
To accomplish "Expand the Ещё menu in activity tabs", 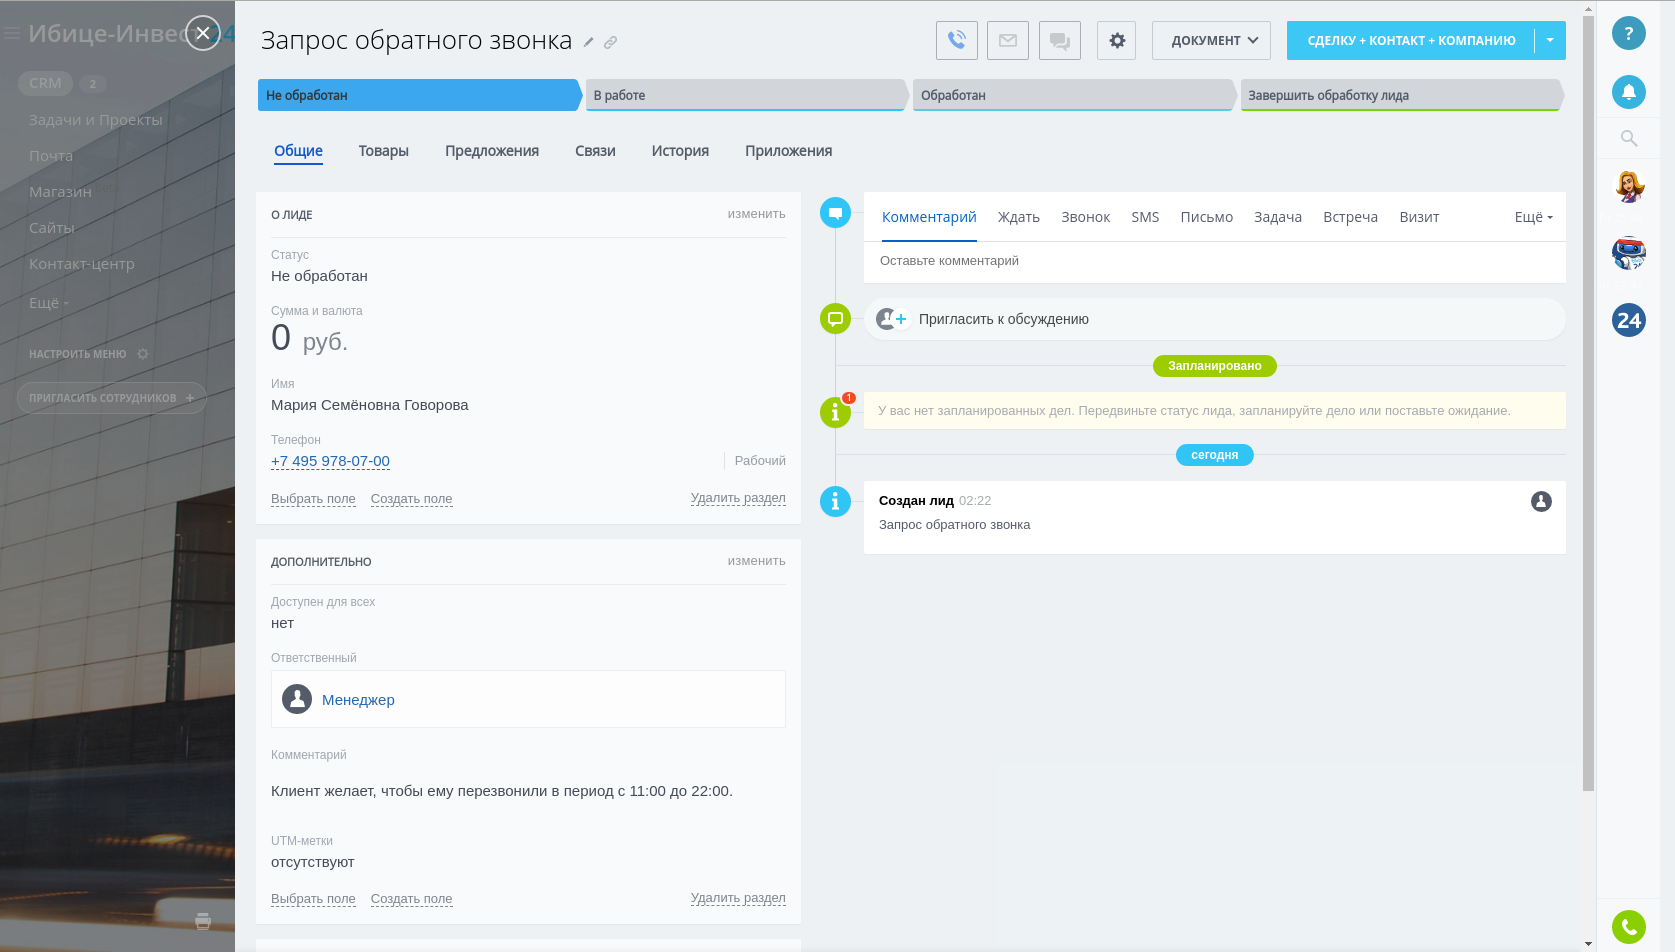I will coord(1533,217).
